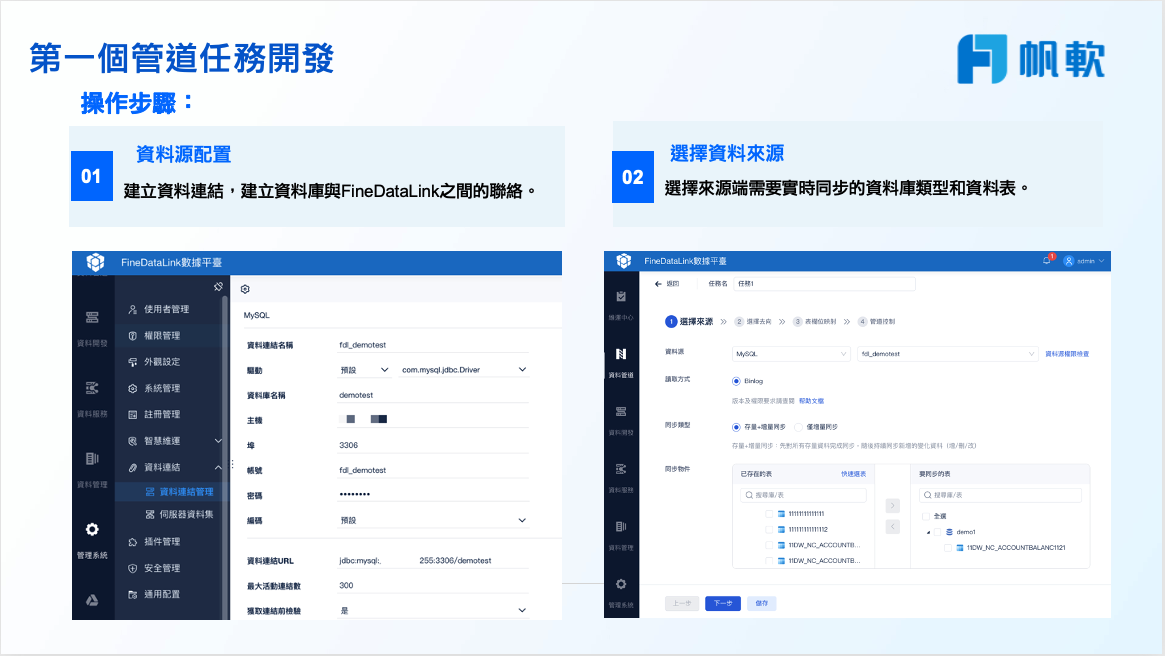Open 安全管理 menu item
1165x656 pixels.
[162, 568]
